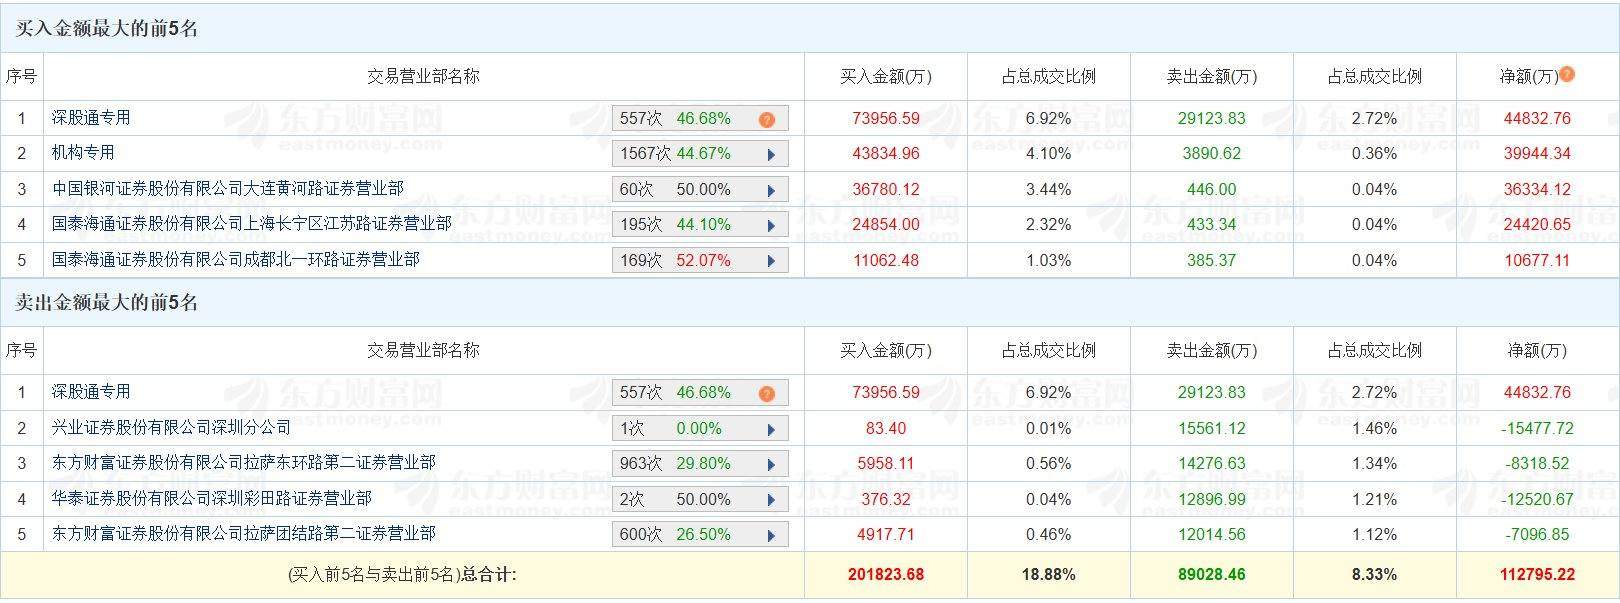
Task: Click the buy amount 43834.96 for 机构专用
Action: click(886, 154)
